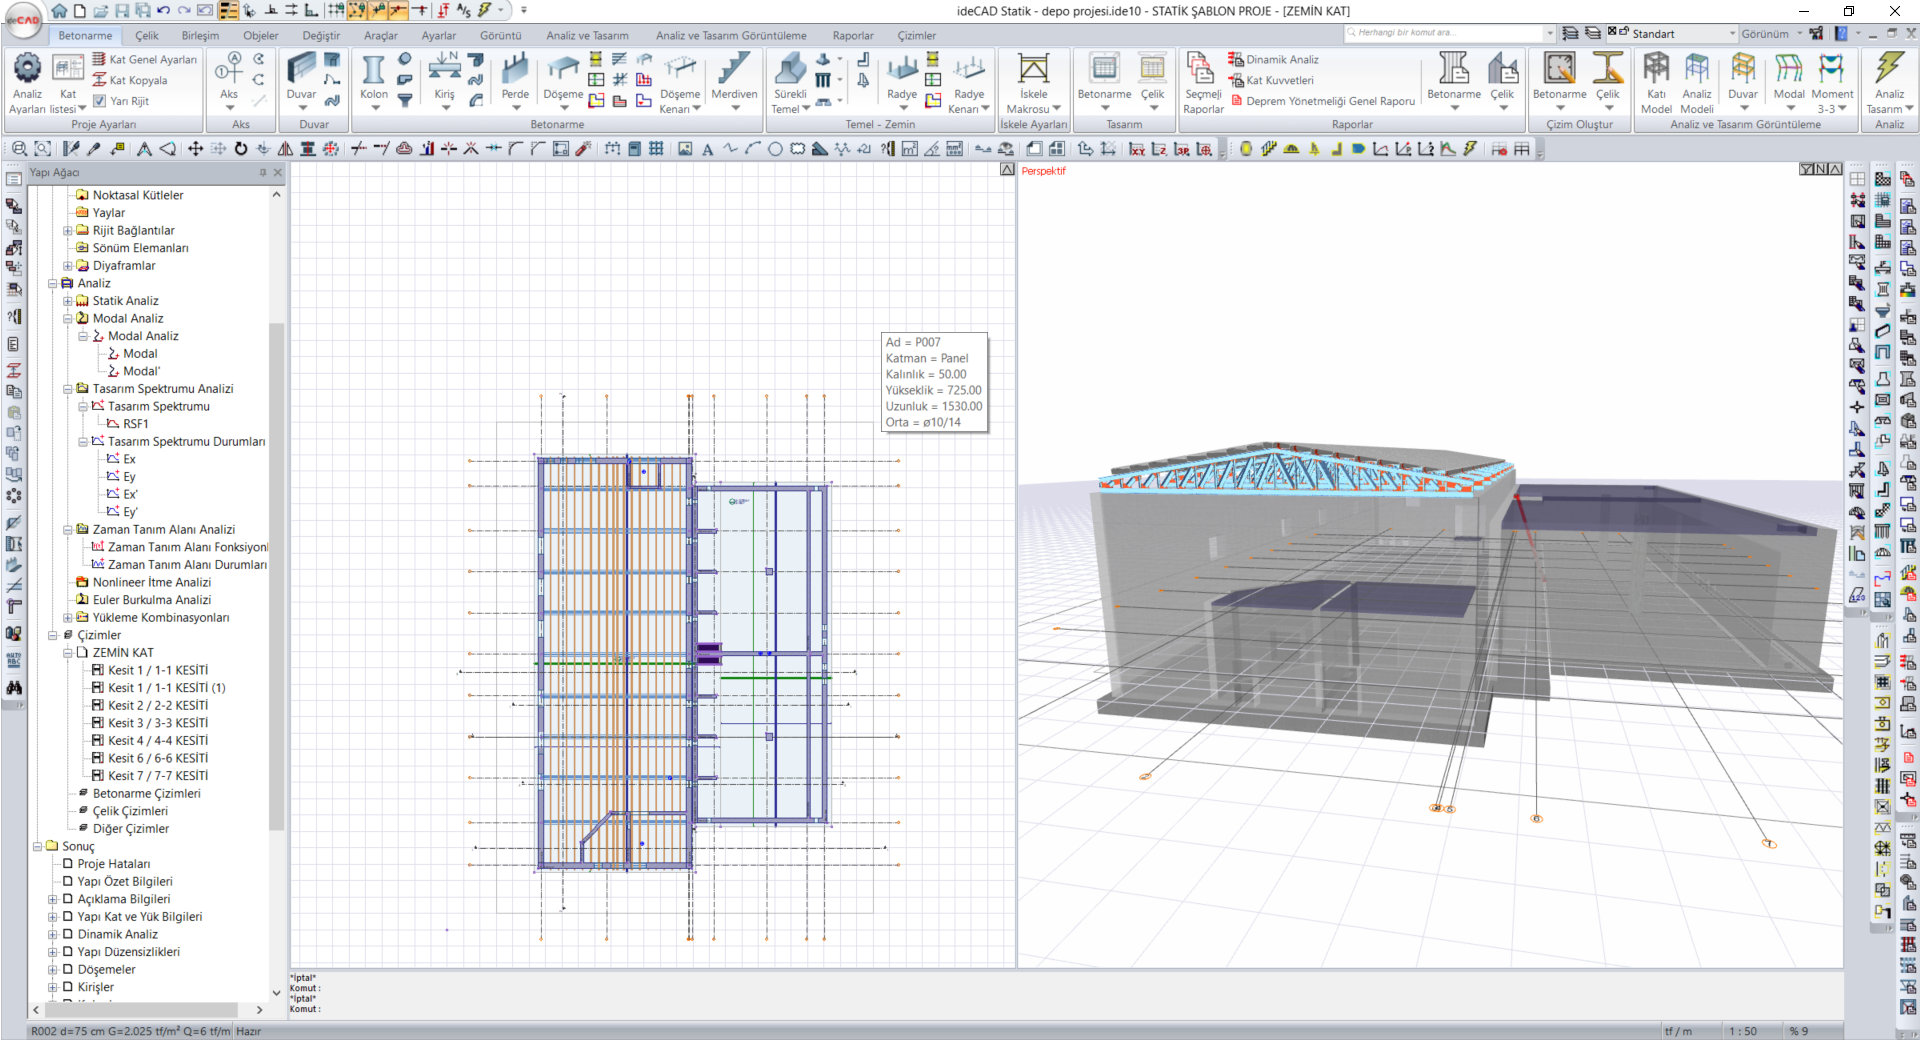Click the rotate tool in edit toolbar

point(241,149)
